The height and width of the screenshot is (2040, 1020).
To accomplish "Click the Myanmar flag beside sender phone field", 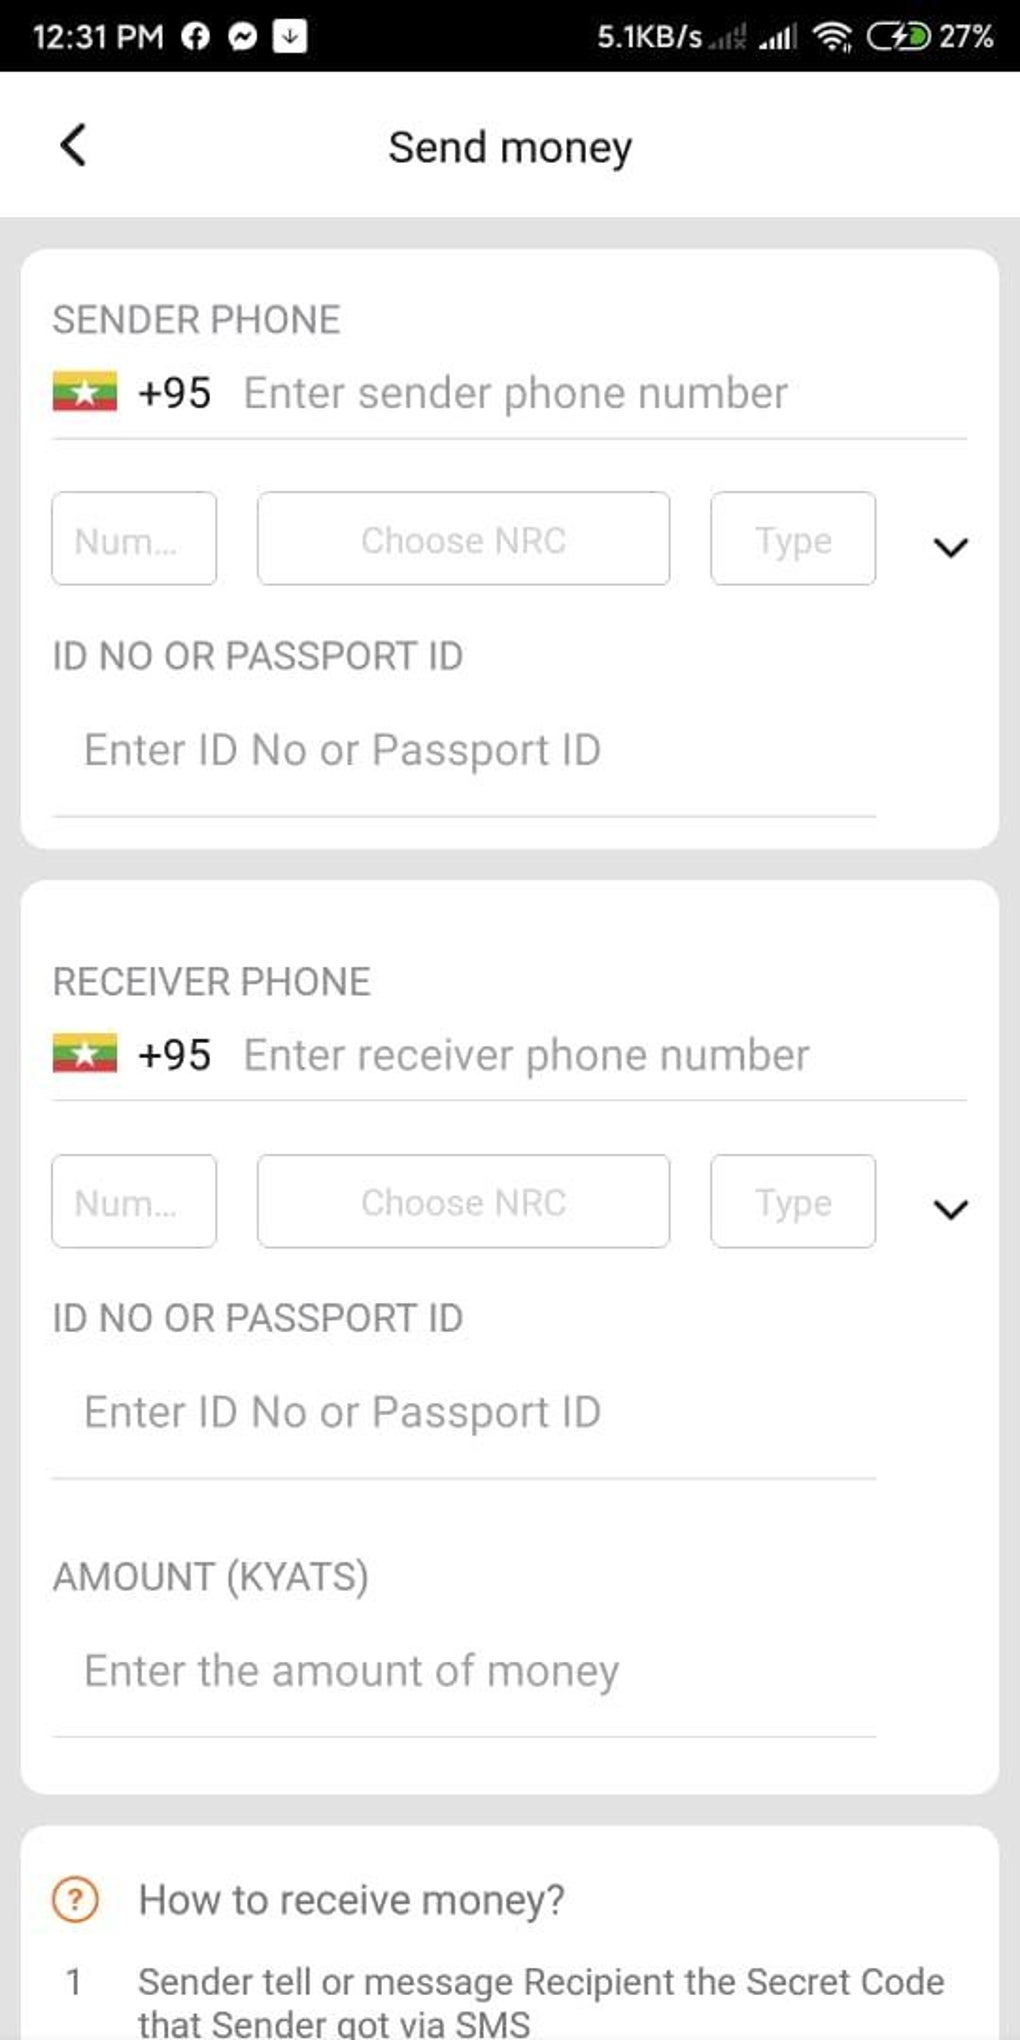I will (x=85, y=392).
